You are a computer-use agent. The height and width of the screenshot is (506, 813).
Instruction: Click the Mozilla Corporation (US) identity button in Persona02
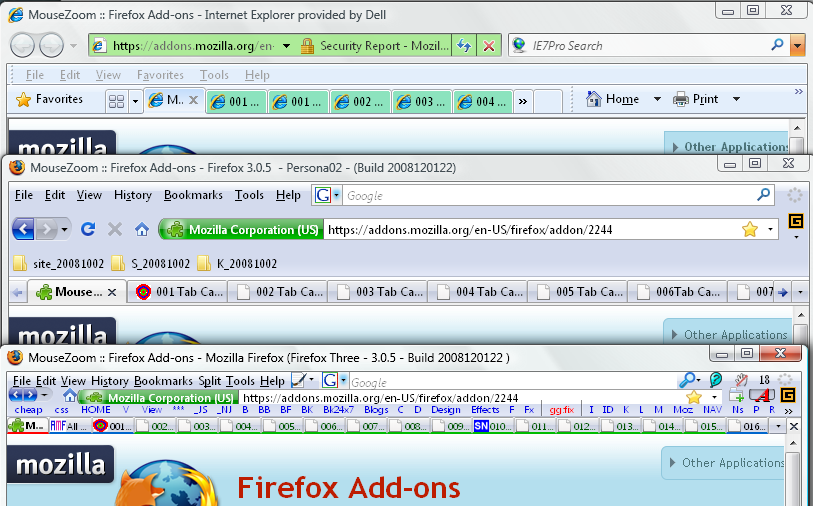[242, 229]
